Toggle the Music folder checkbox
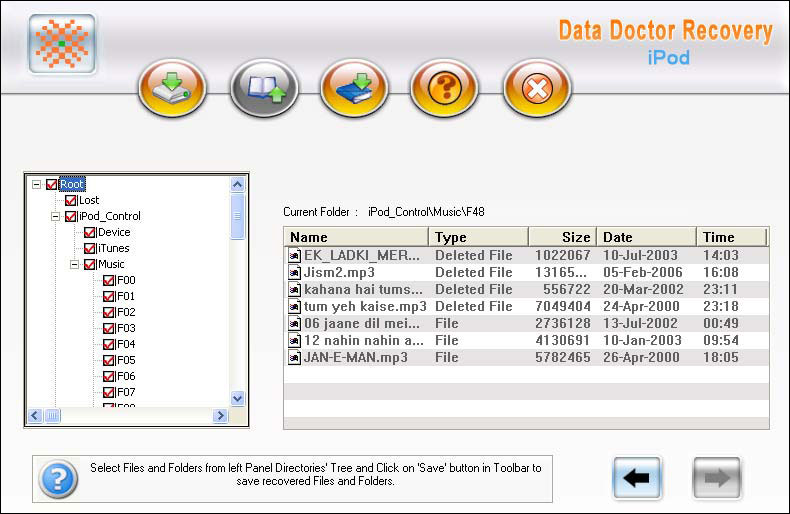The height and width of the screenshot is (514, 790). pyautogui.click(x=90, y=265)
